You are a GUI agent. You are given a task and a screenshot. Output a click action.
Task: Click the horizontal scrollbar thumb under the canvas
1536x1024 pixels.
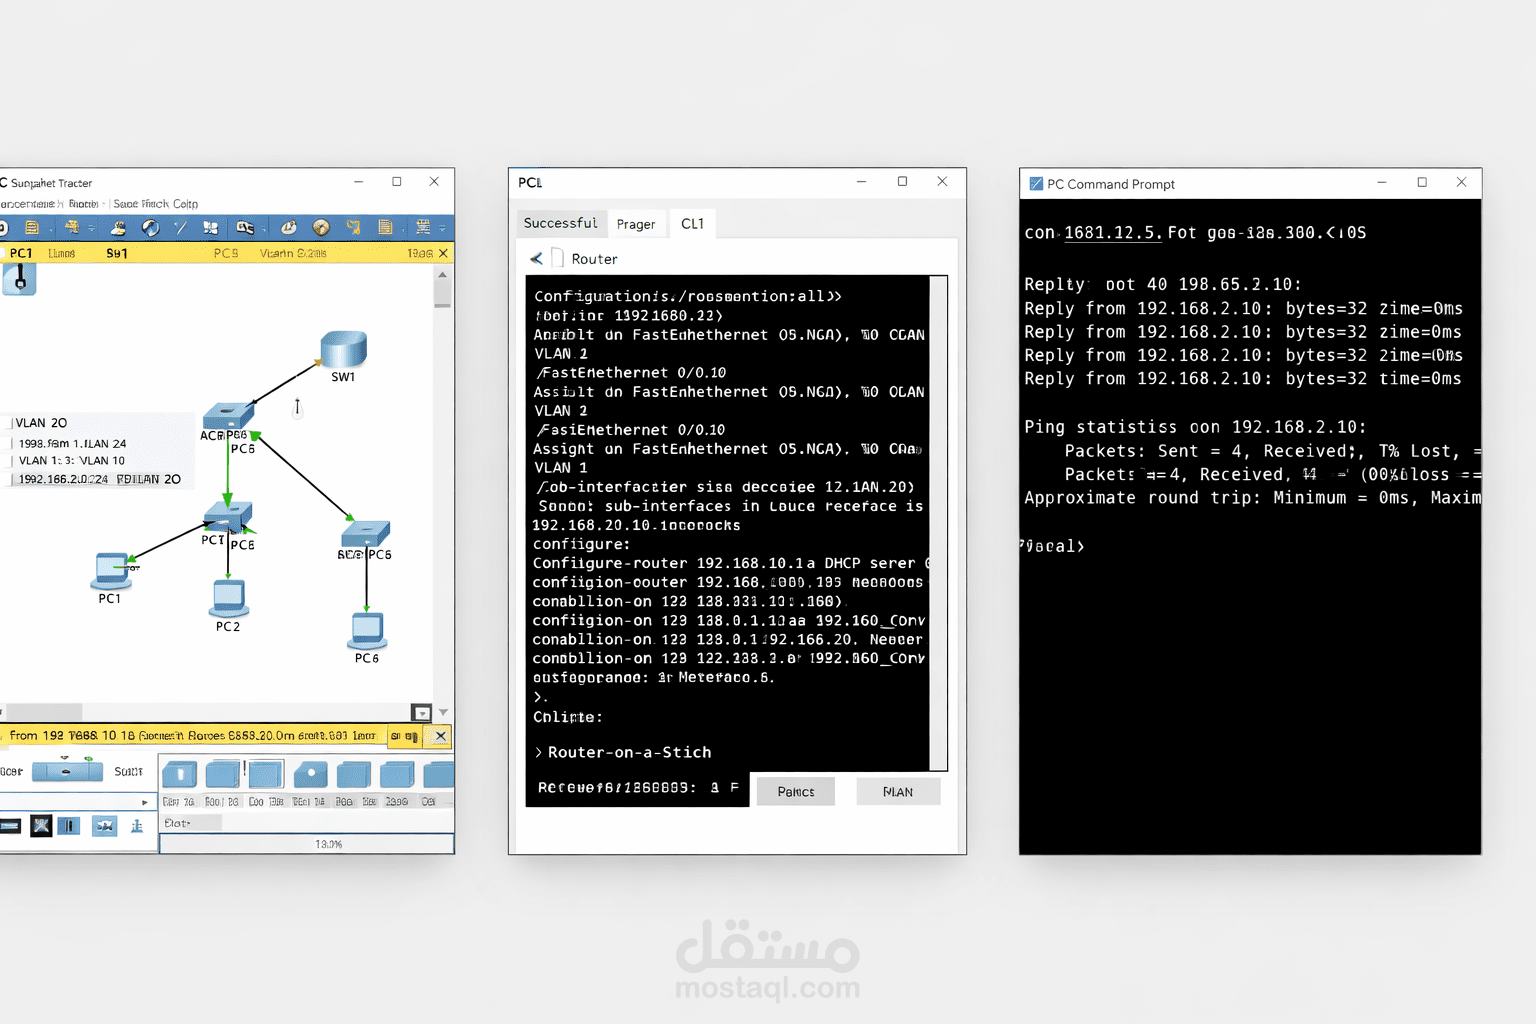[45, 712]
